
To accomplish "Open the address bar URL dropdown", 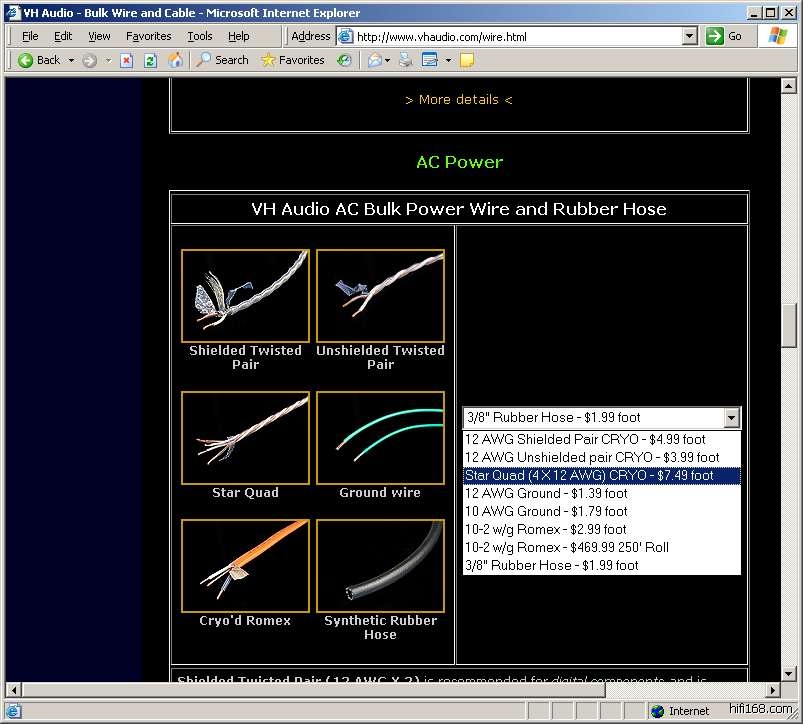I will click(689, 36).
